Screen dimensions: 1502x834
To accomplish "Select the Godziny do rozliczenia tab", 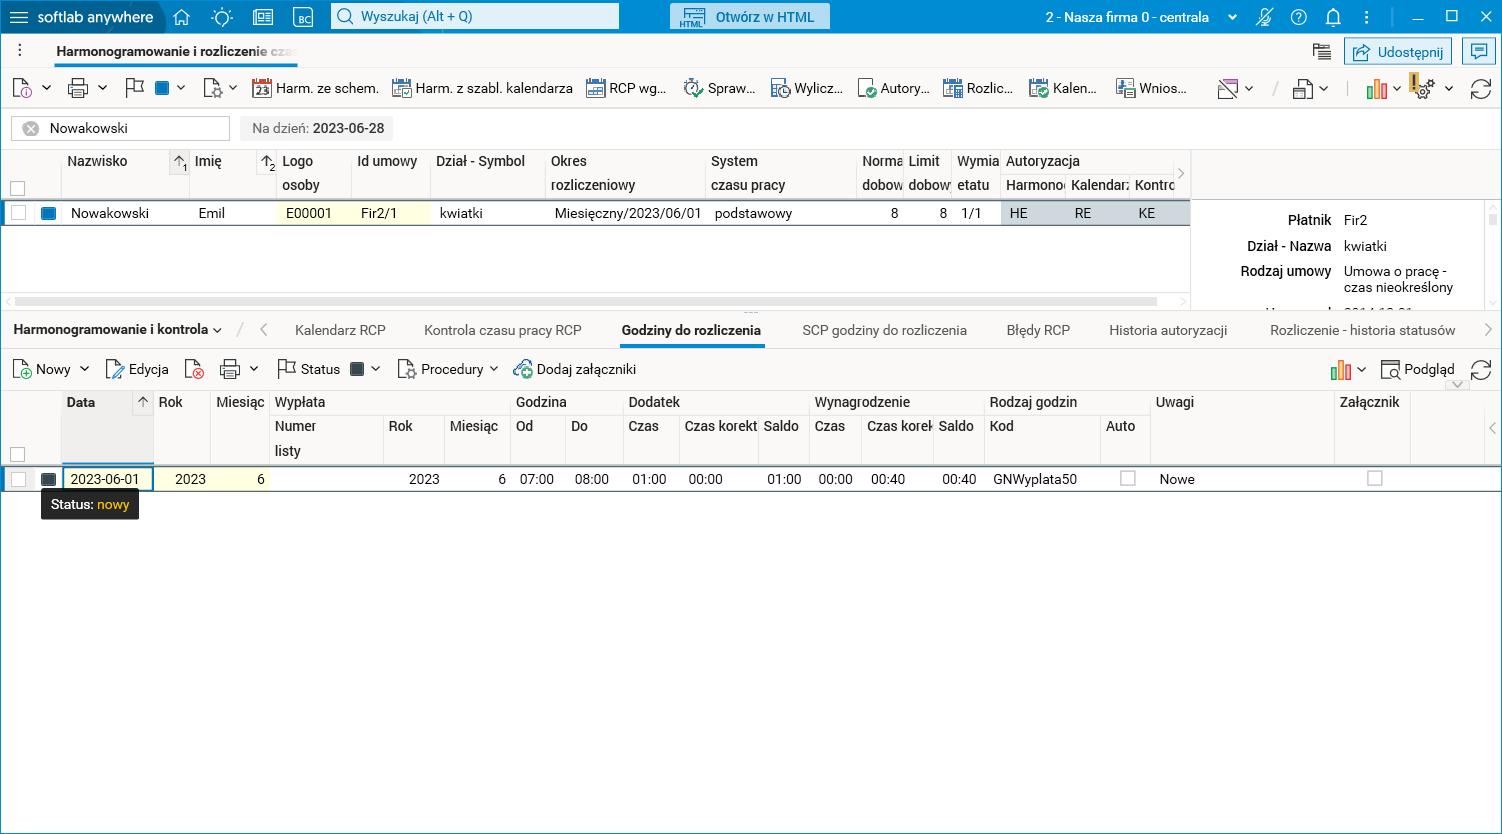I will pyautogui.click(x=691, y=330).
